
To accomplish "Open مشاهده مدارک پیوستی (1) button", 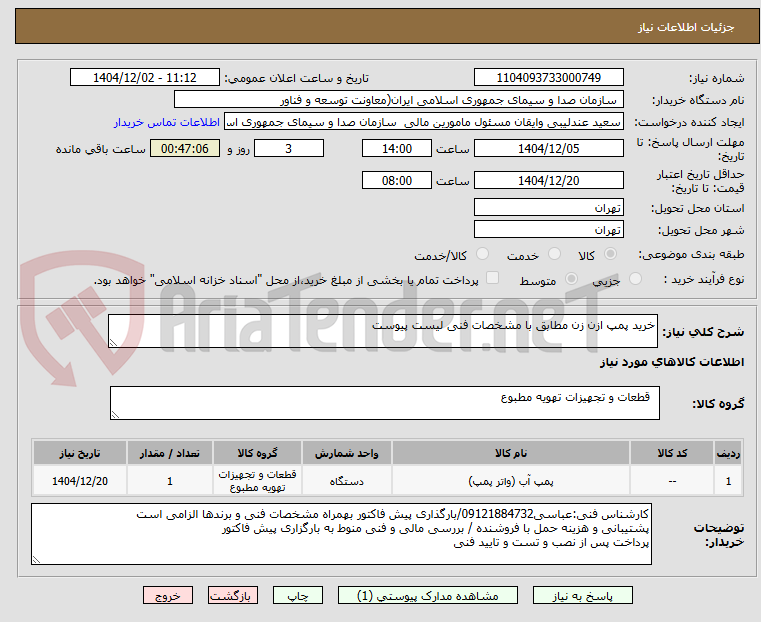I will coord(428,596).
